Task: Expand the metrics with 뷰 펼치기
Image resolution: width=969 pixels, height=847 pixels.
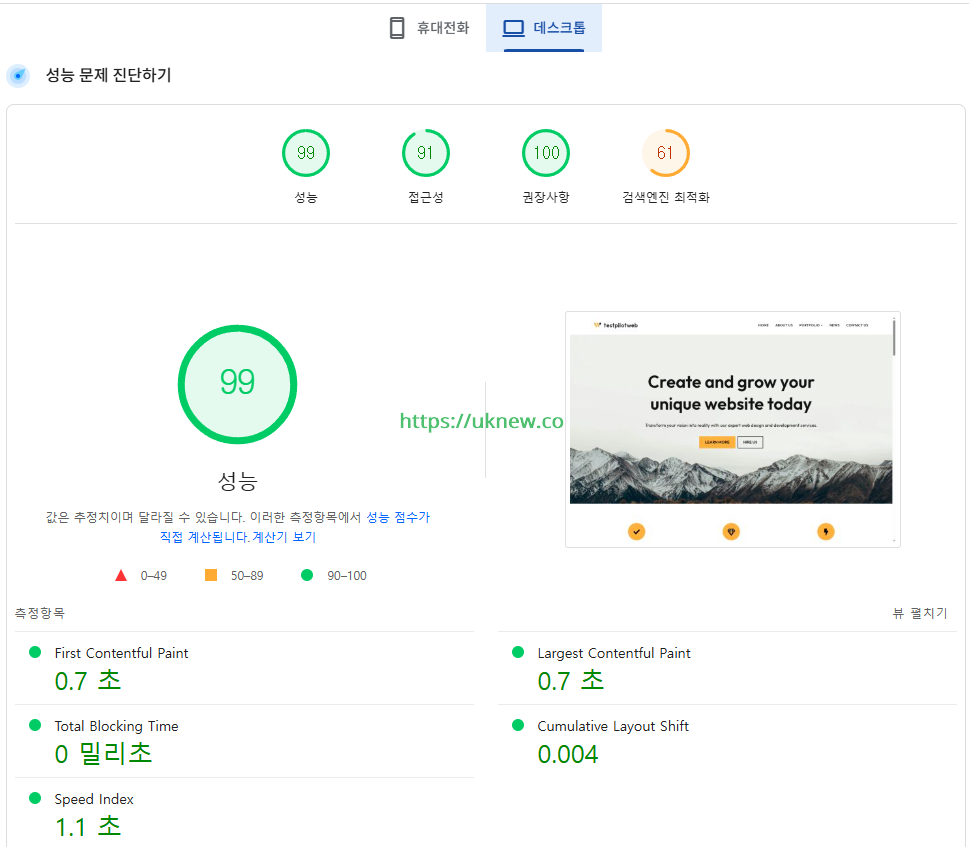Action: 919,613
